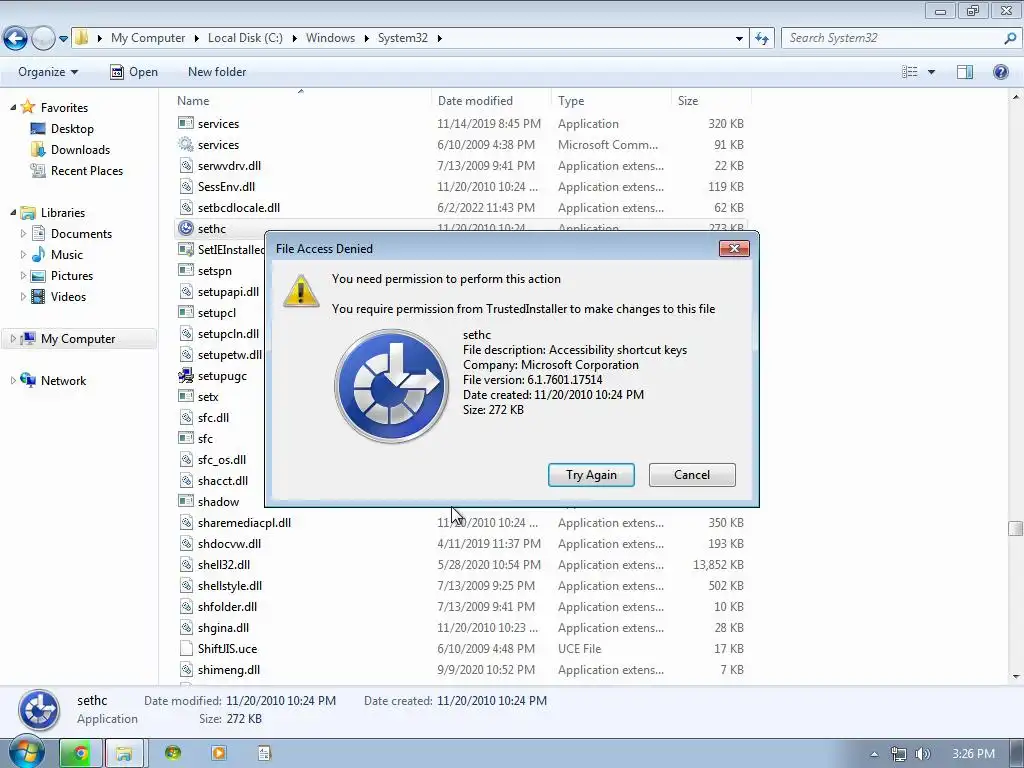The image size is (1024, 768).
Task: Open Chrome from the taskbar
Action: 80,754
